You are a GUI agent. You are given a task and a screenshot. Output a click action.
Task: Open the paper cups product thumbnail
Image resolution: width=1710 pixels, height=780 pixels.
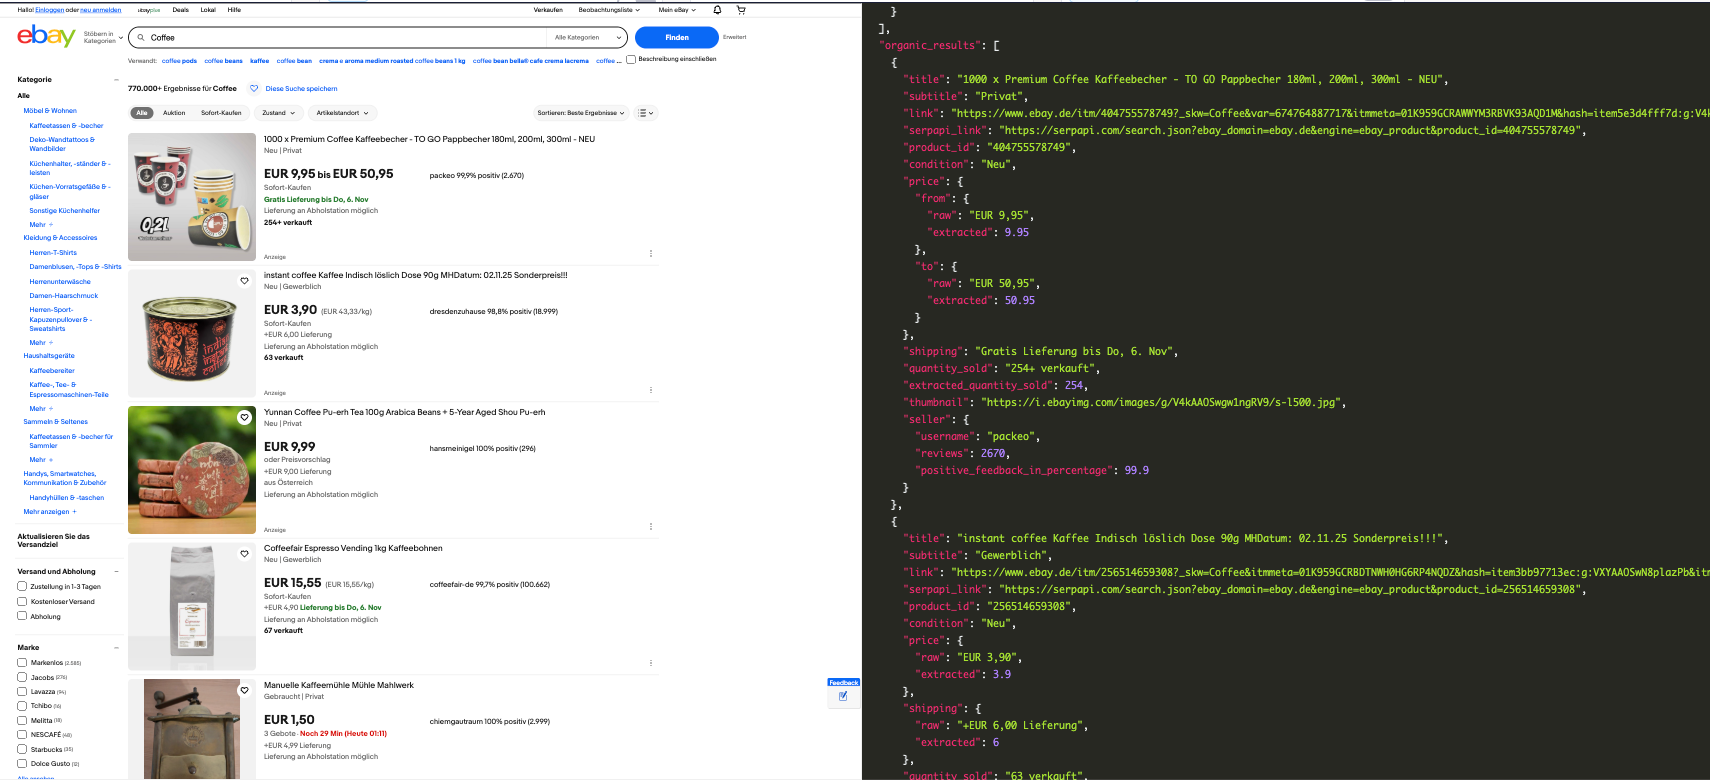[x=192, y=197]
